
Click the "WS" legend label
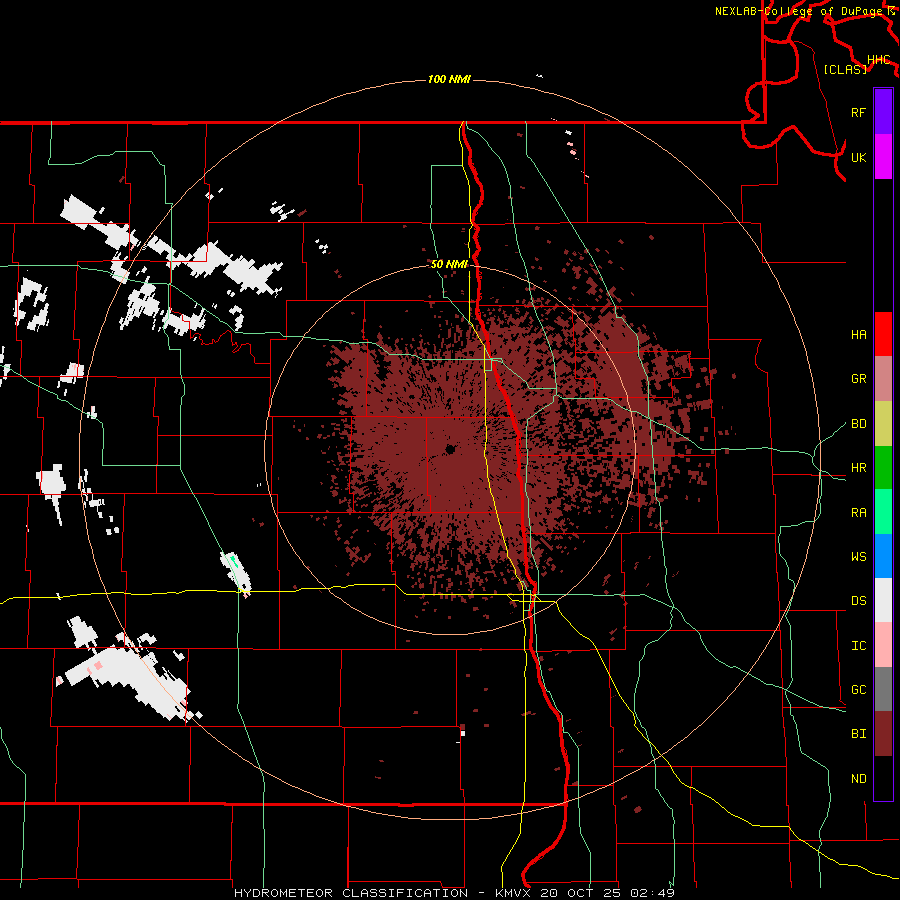(858, 557)
